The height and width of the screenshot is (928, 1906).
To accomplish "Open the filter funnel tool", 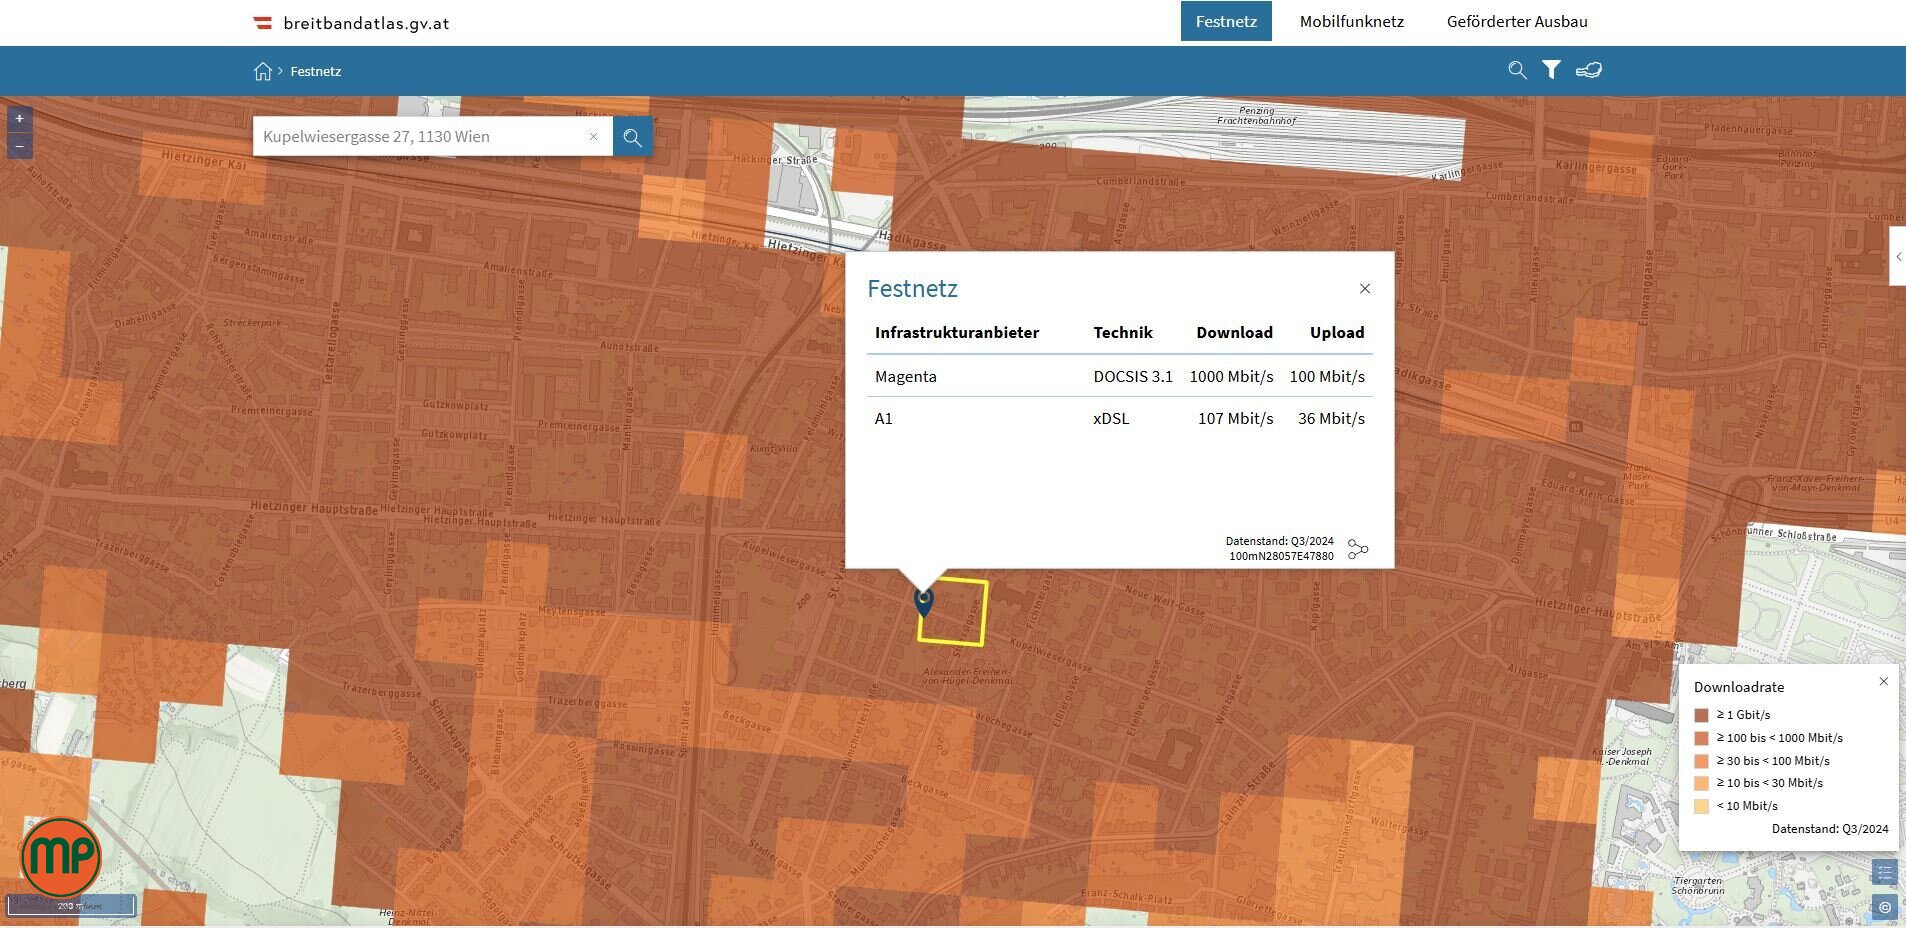I will (1551, 70).
